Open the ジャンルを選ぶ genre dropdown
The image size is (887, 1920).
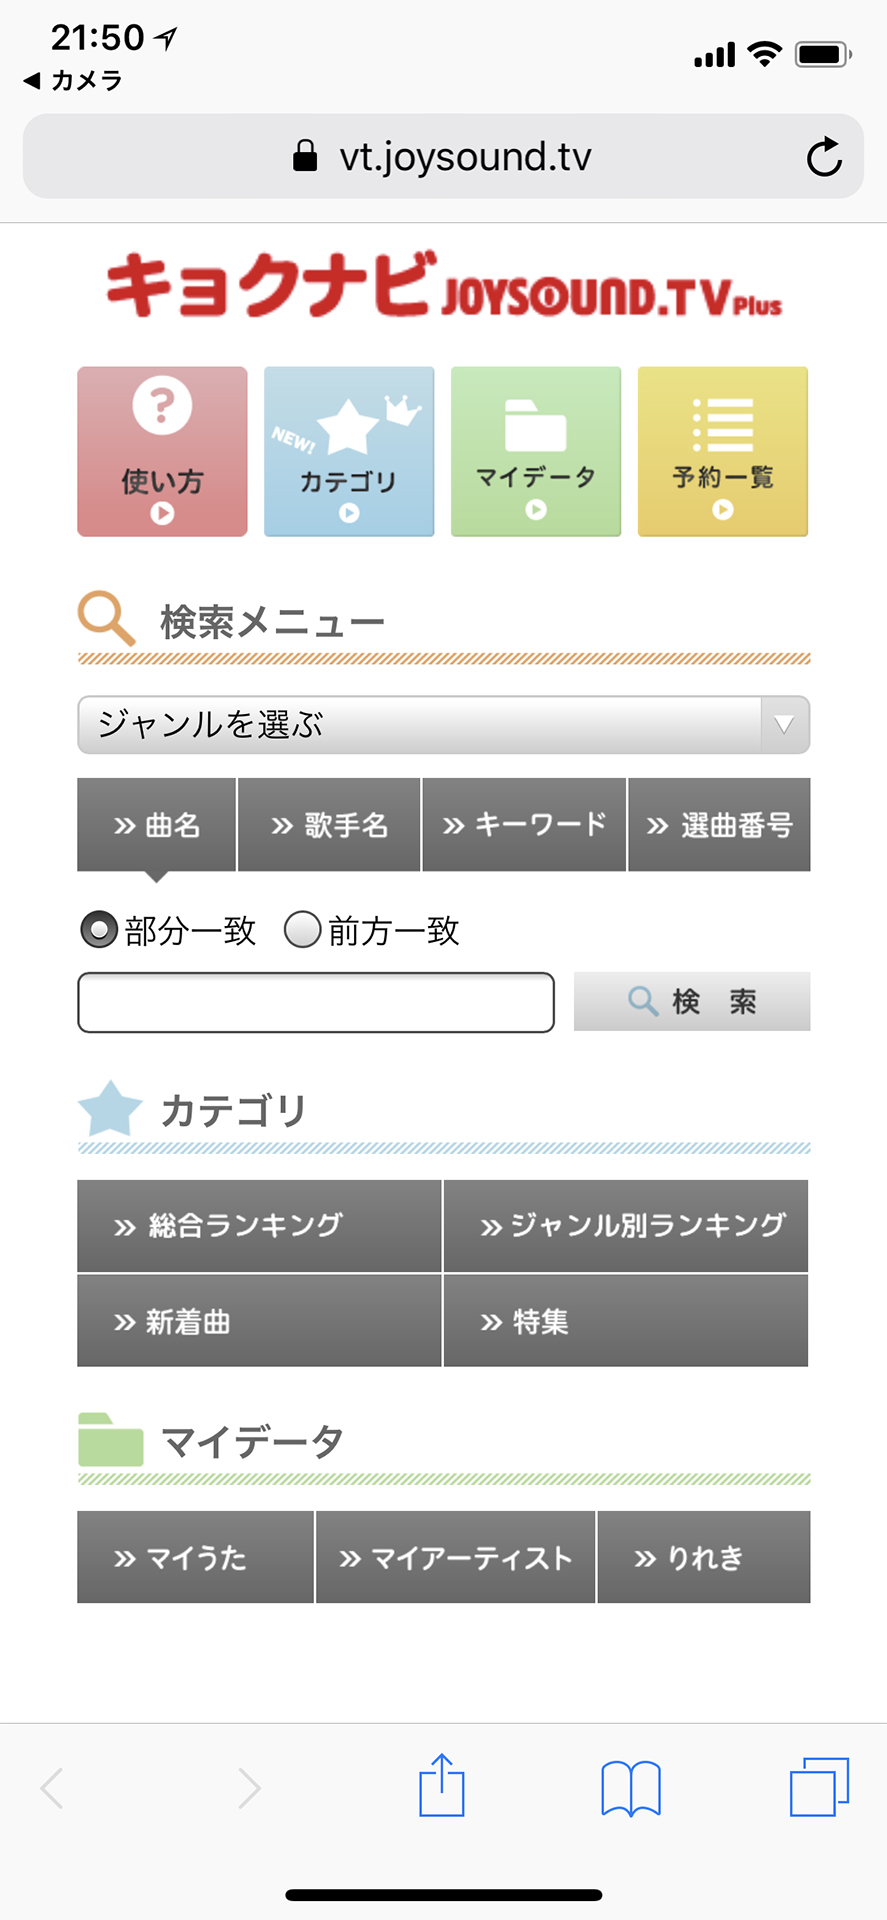[443, 725]
